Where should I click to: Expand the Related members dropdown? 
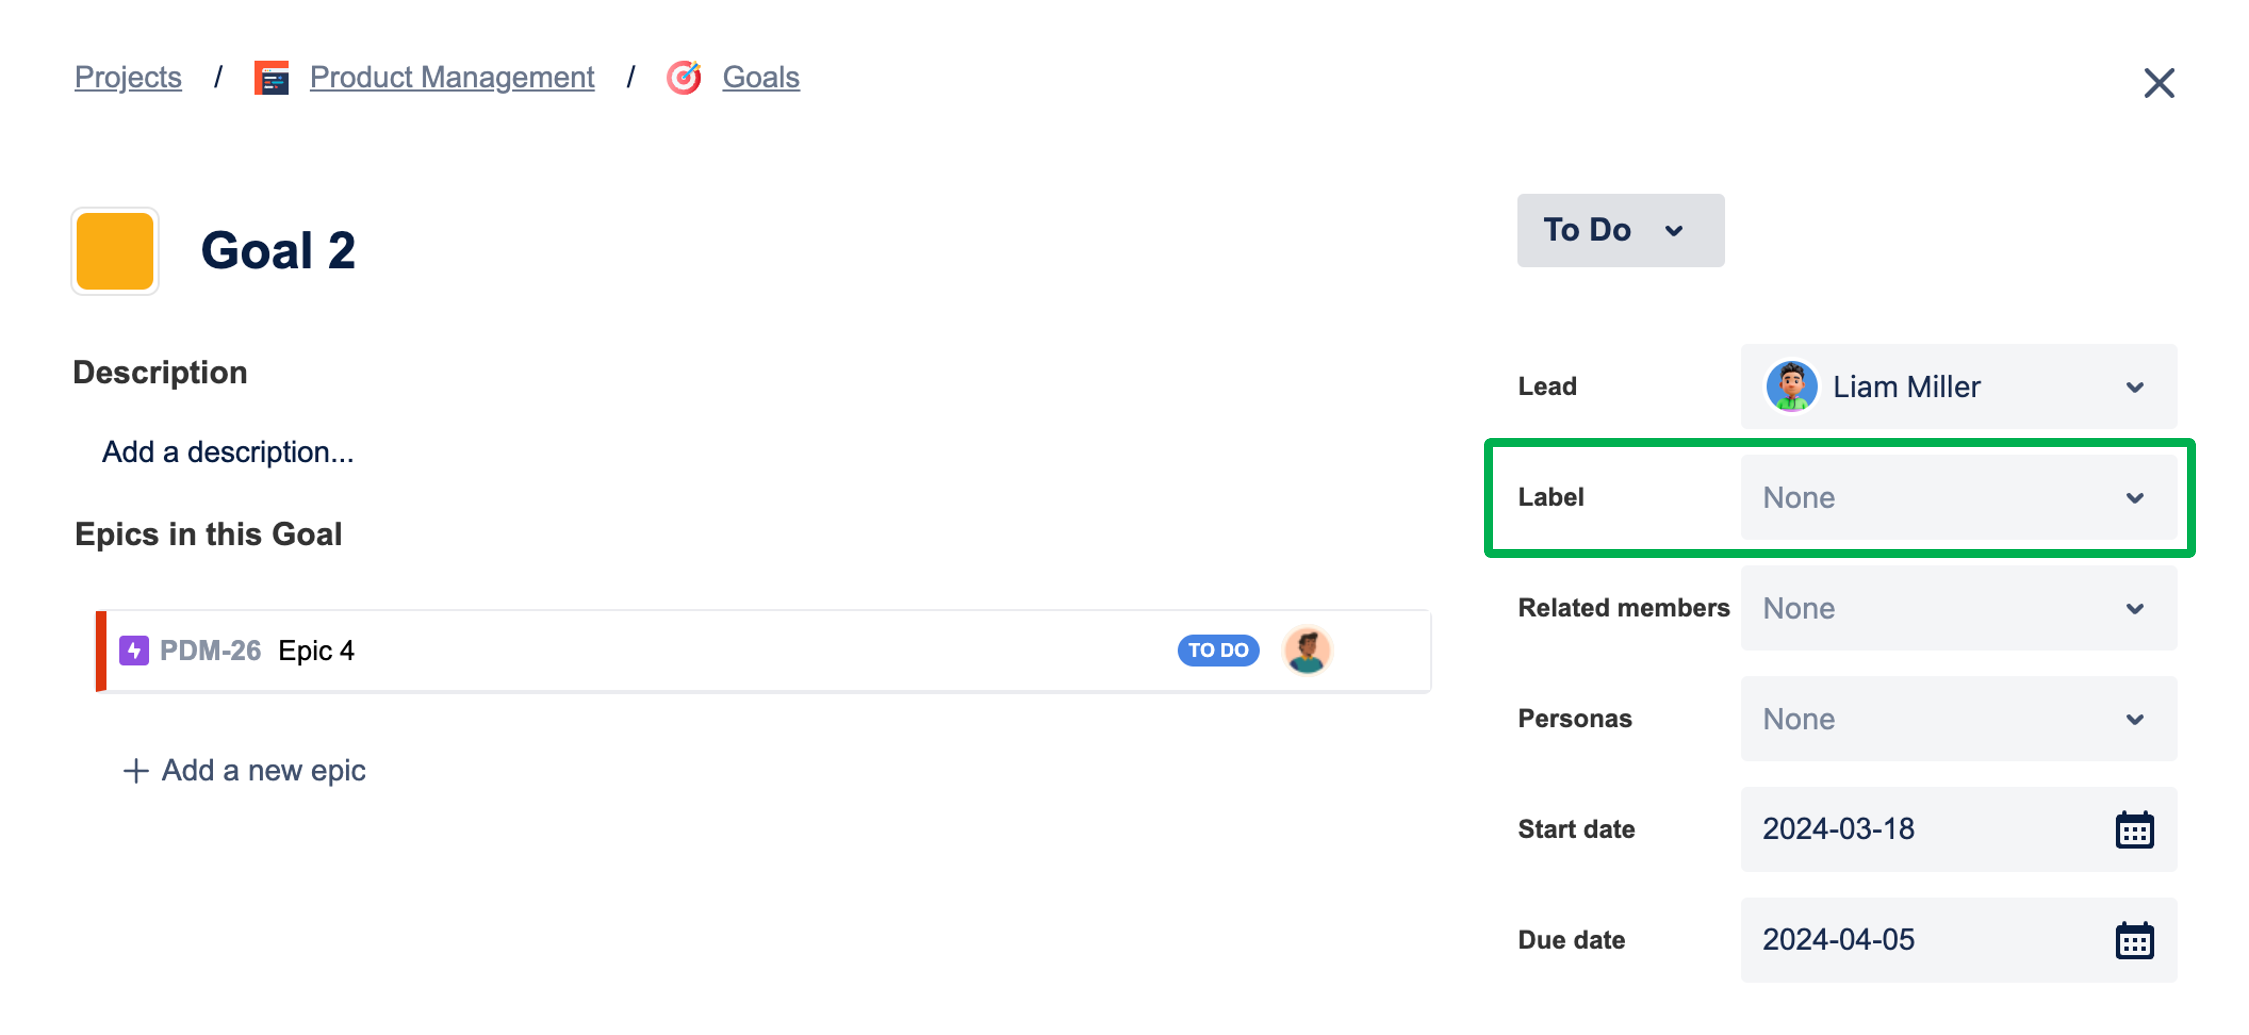coord(1958,609)
